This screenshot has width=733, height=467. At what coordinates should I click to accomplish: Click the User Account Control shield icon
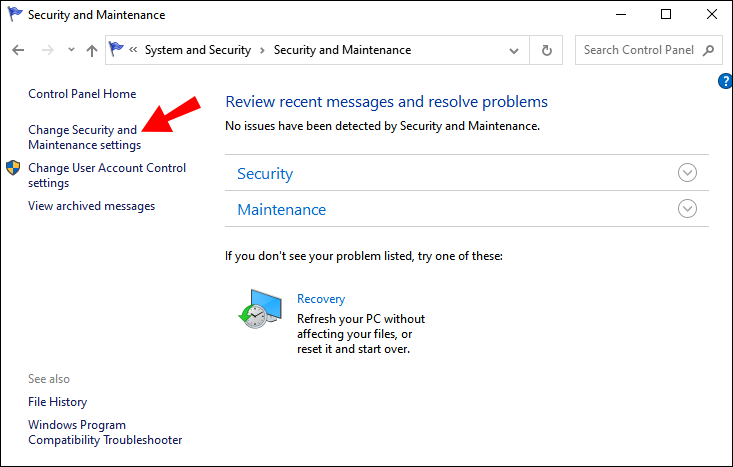click(13, 168)
